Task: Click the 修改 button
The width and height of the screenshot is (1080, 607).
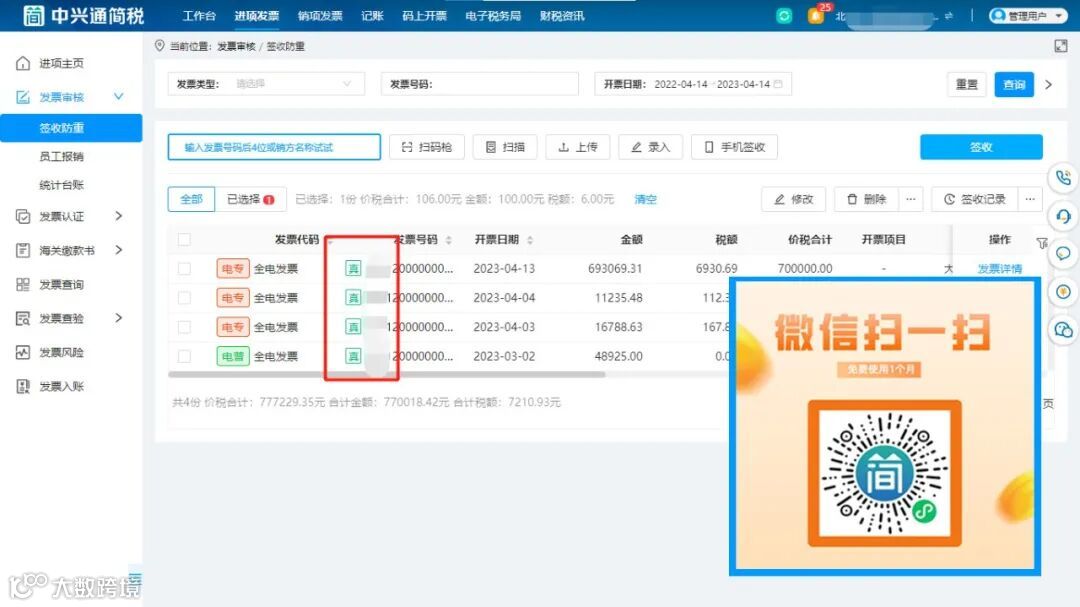Action: tap(793, 199)
